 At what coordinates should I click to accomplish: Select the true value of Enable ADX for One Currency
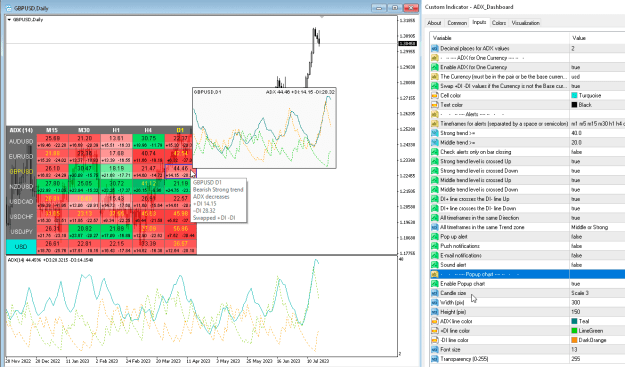576,67
